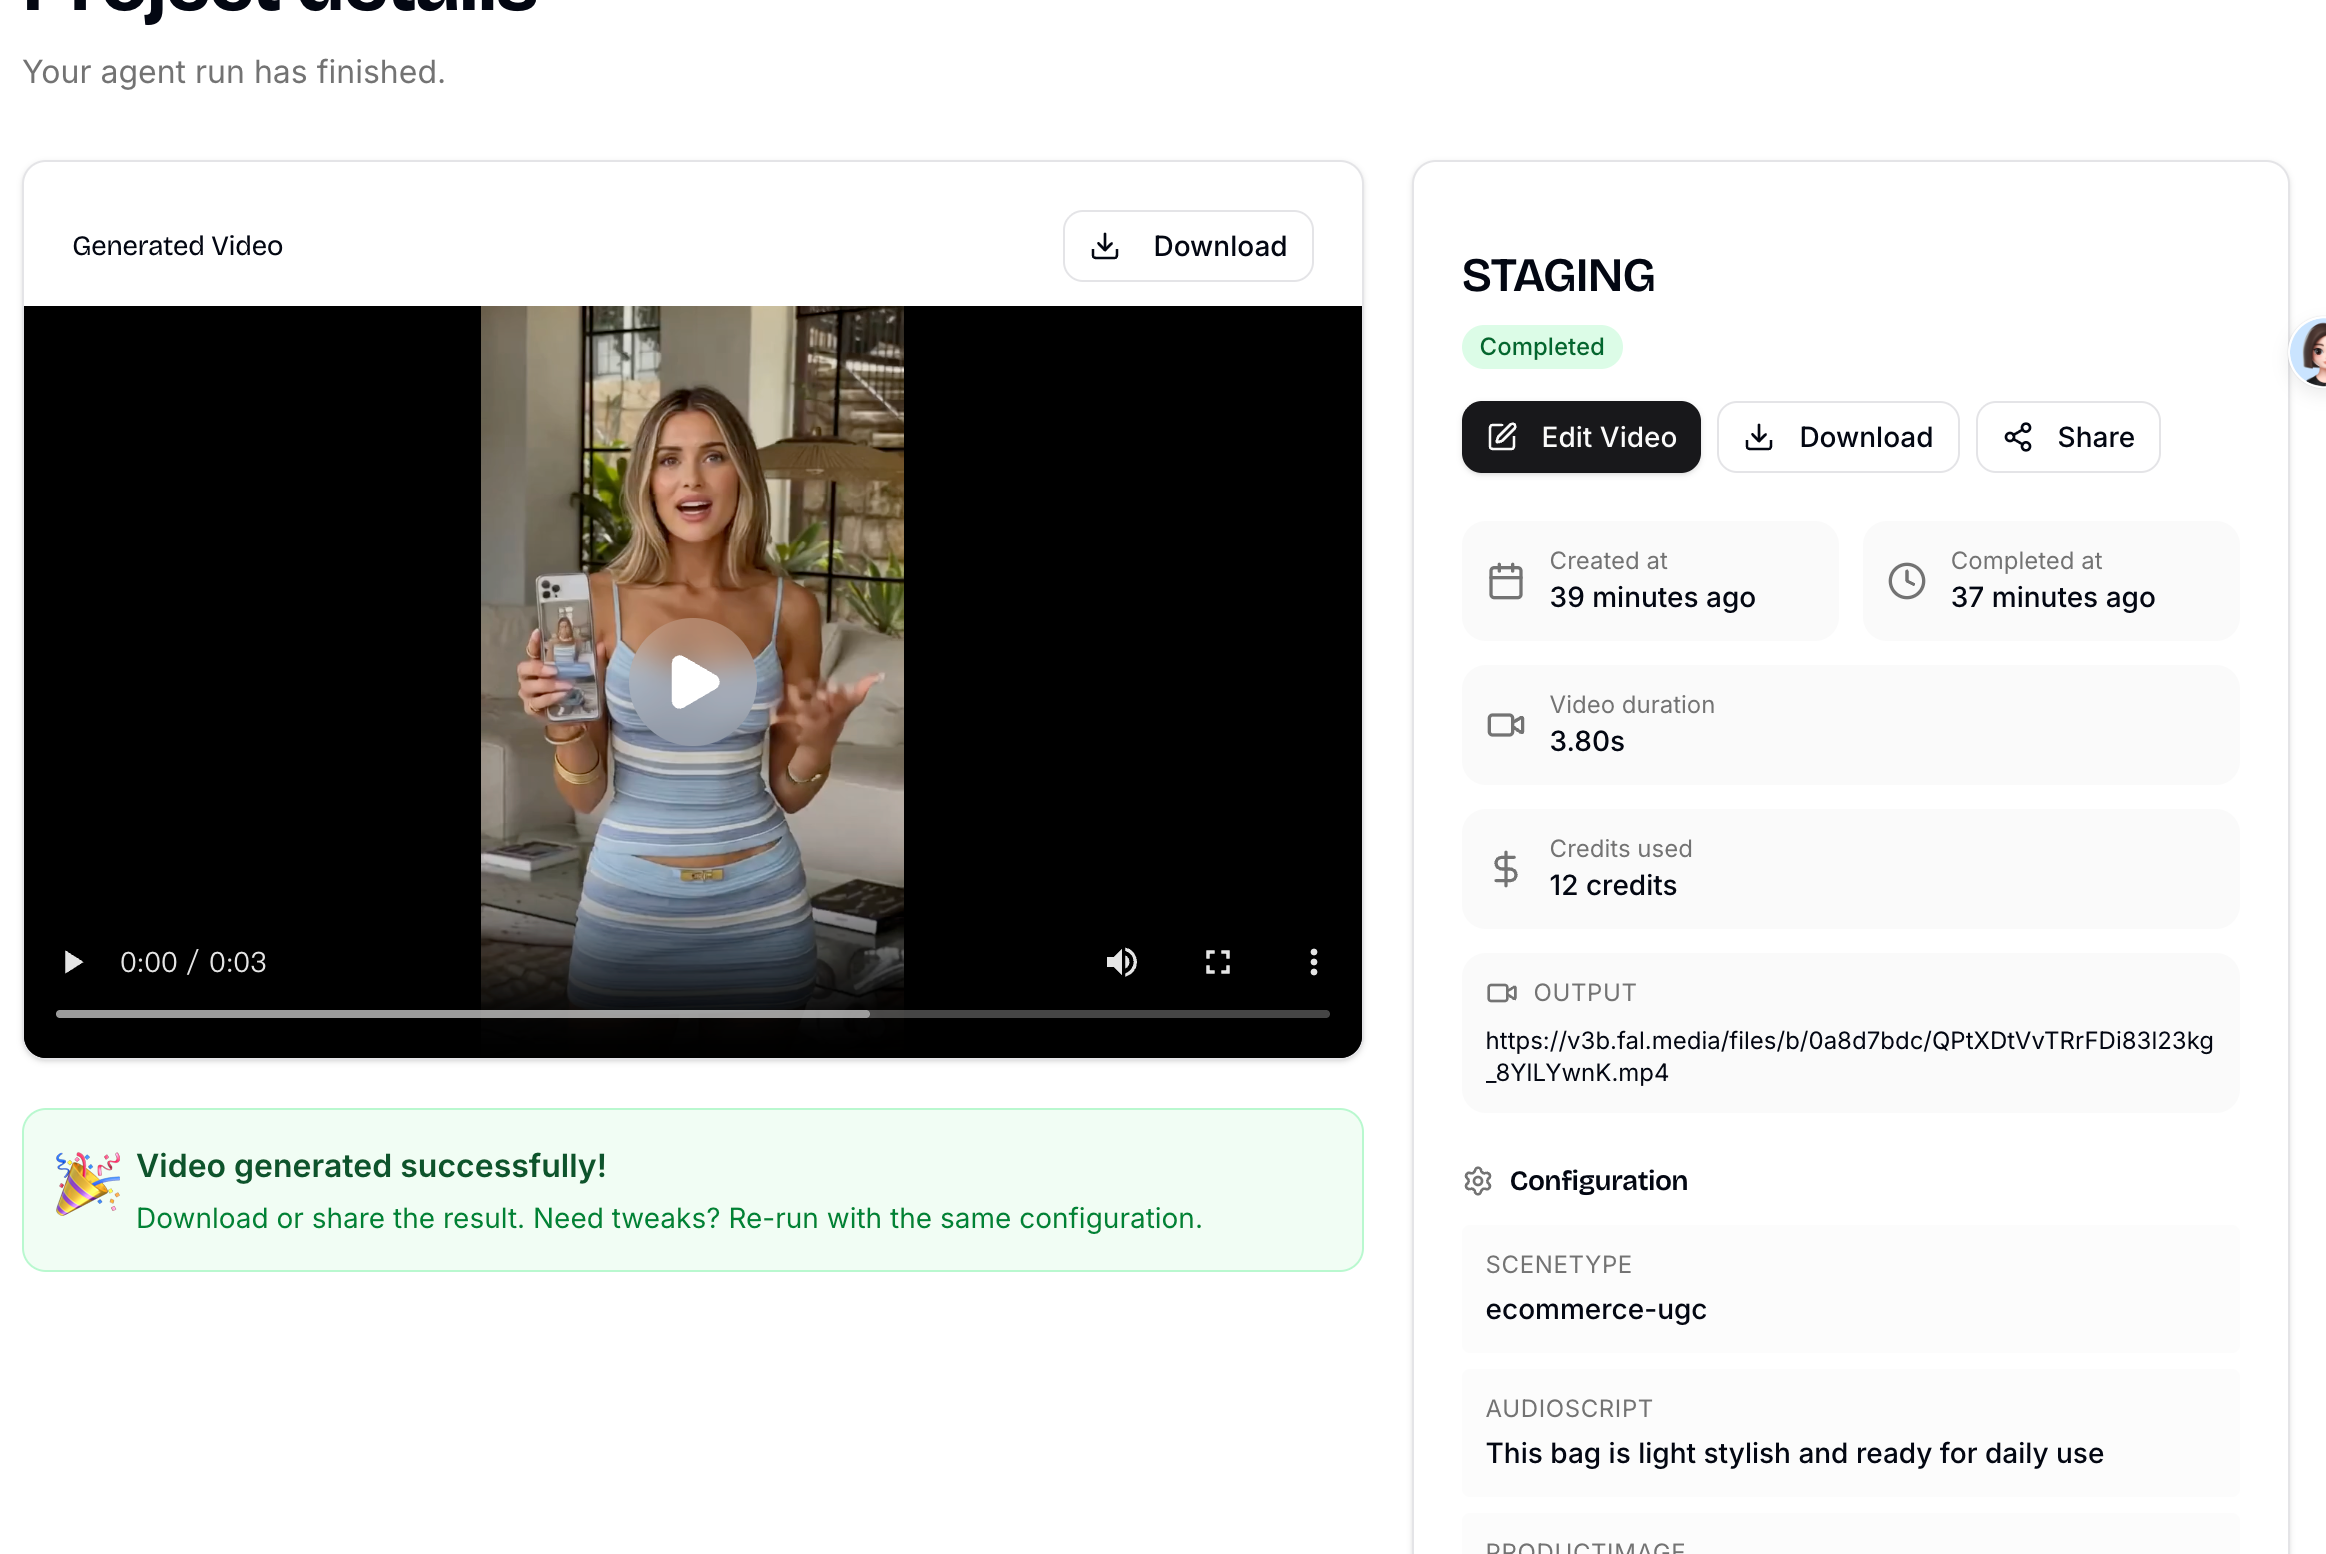This screenshot has height=1554, width=2326.
Task: Click the calendar icon beside Created at
Action: click(x=1505, y=581)
